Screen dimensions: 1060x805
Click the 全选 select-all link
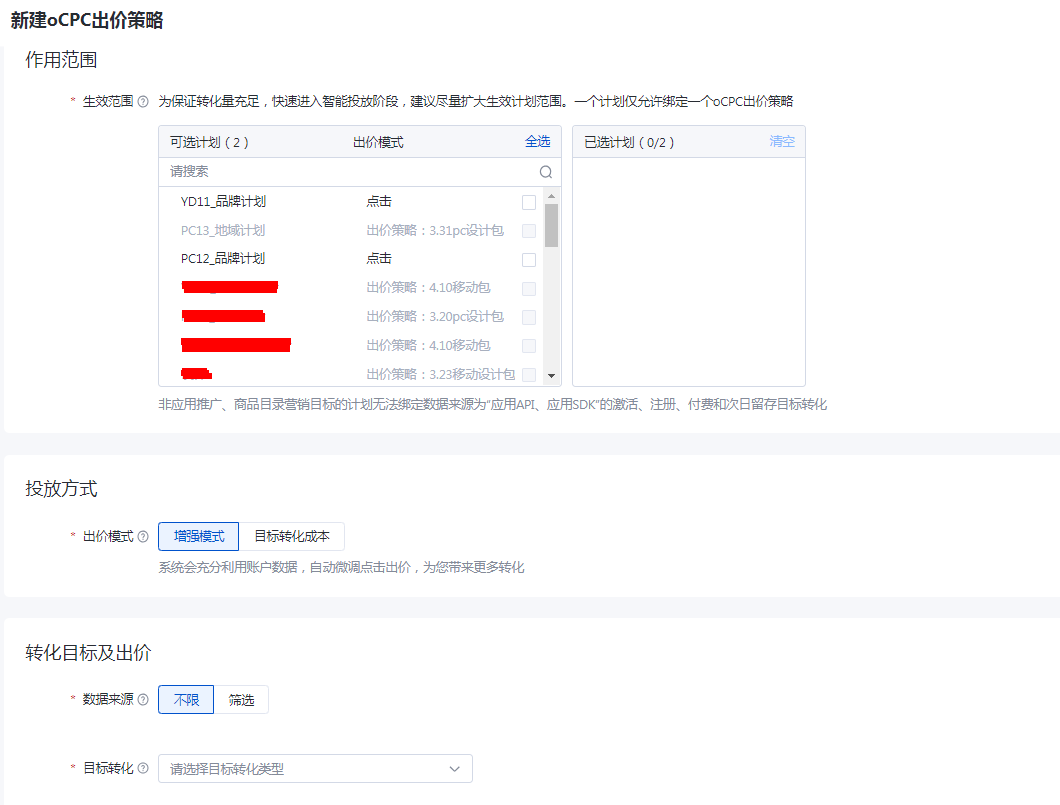tap(537, 141)
